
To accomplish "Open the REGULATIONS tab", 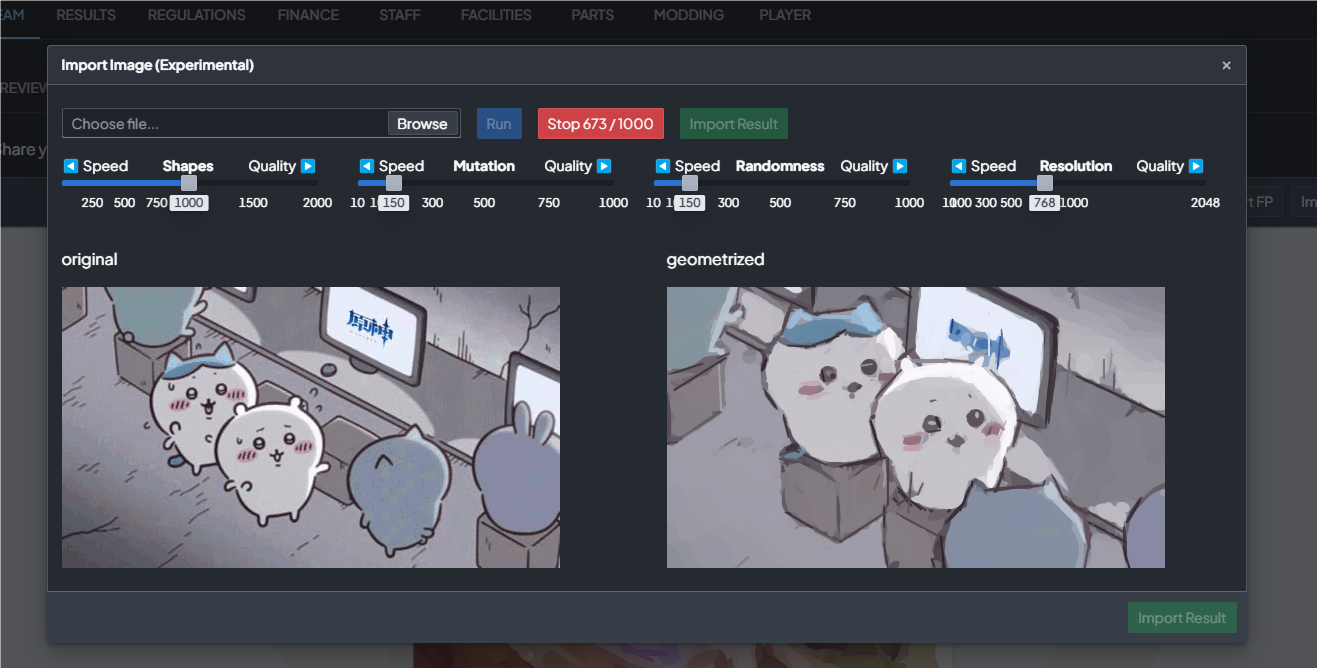I will tap(197, 15).
